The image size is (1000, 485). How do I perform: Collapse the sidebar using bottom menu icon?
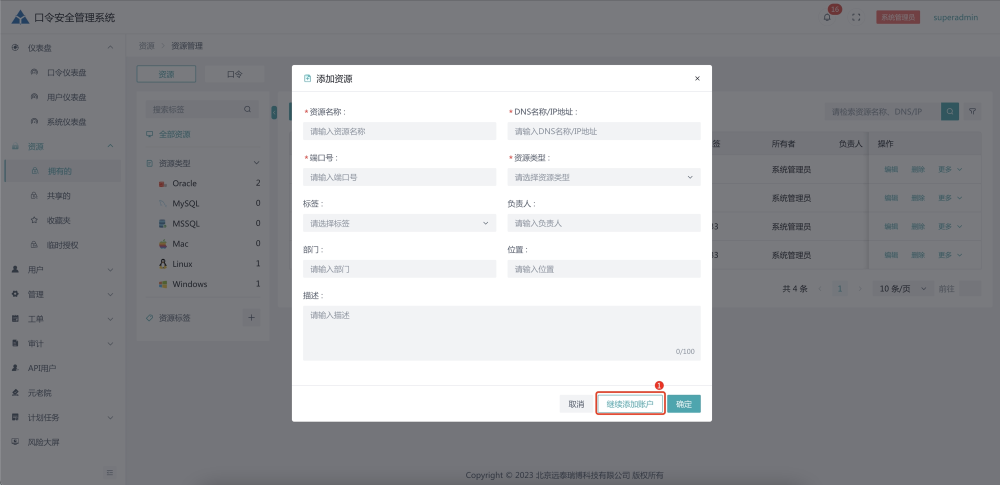[x=110, y=472]
